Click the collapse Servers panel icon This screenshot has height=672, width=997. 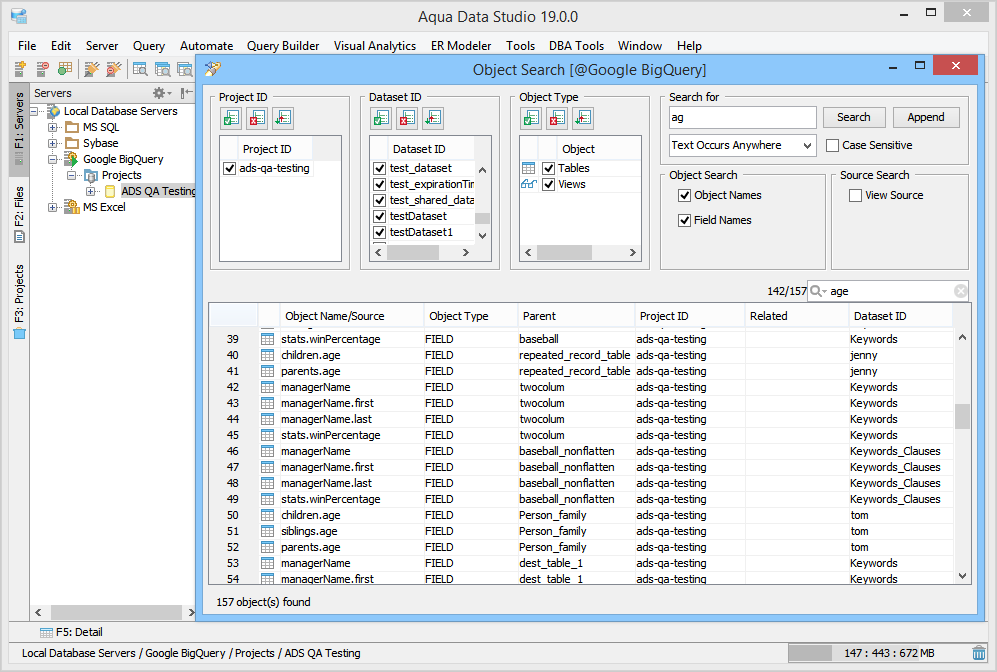click(186, 93)
